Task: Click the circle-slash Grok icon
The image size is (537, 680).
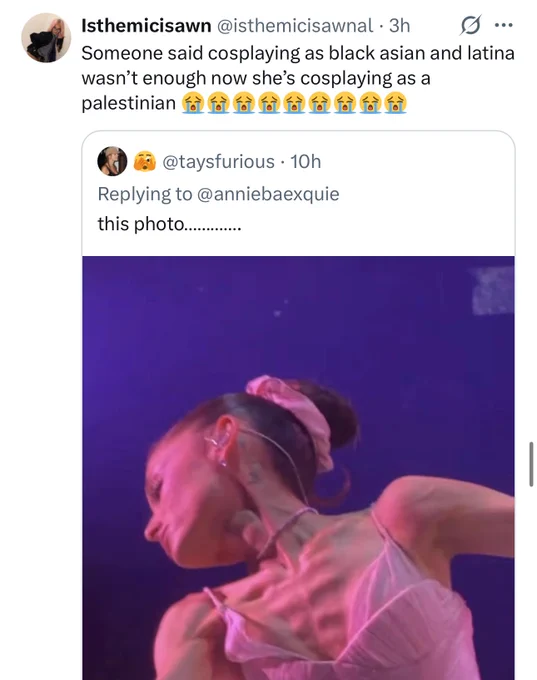Action: [x=470, y=25]
